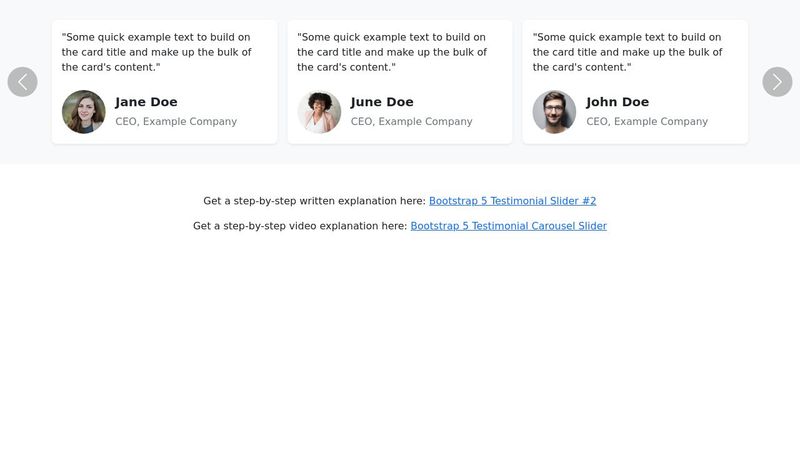Select job title text under June Doe
This screenshot has width=800, height=450.
pyautogui.click(x=411, y=121)
